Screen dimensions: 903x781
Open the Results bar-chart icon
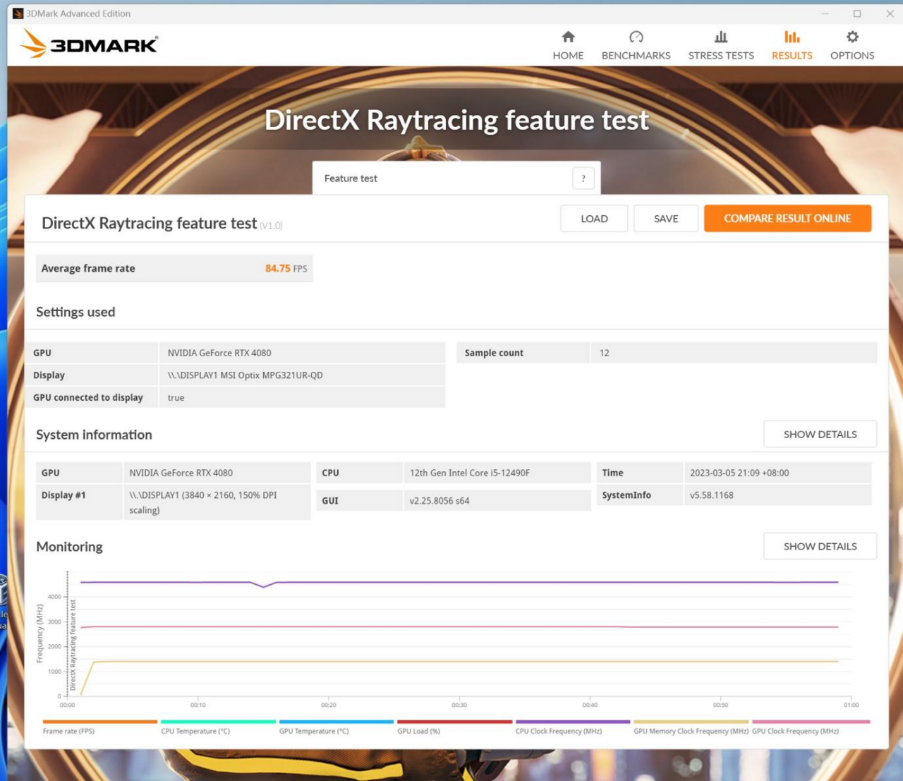792,37
